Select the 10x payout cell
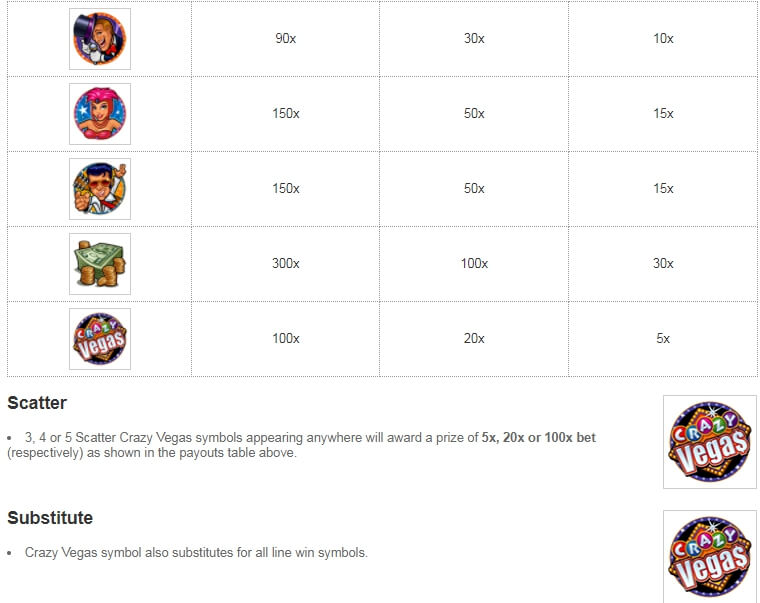 point(663,39)
